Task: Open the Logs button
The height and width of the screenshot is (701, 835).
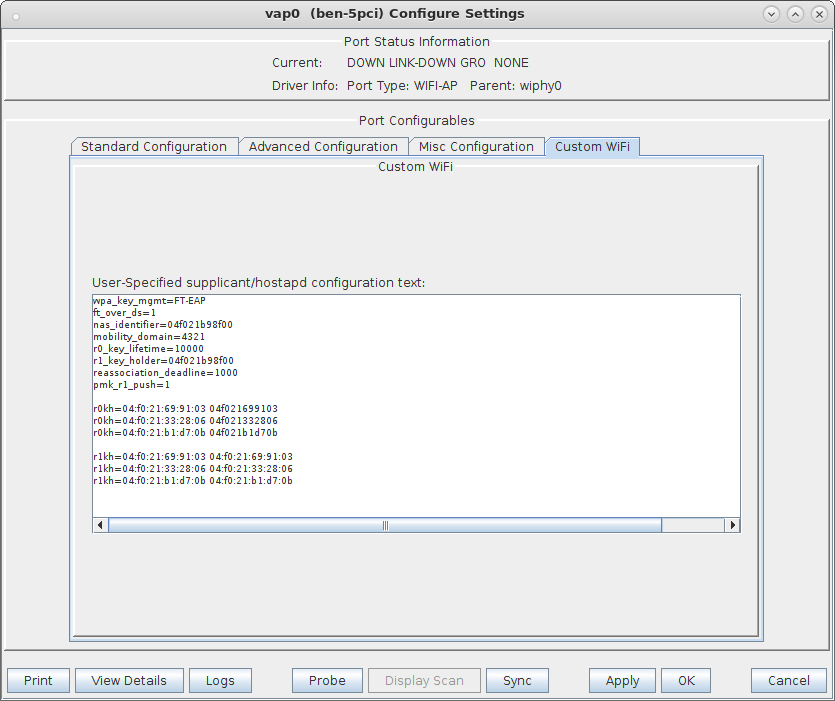Action: 220,681
